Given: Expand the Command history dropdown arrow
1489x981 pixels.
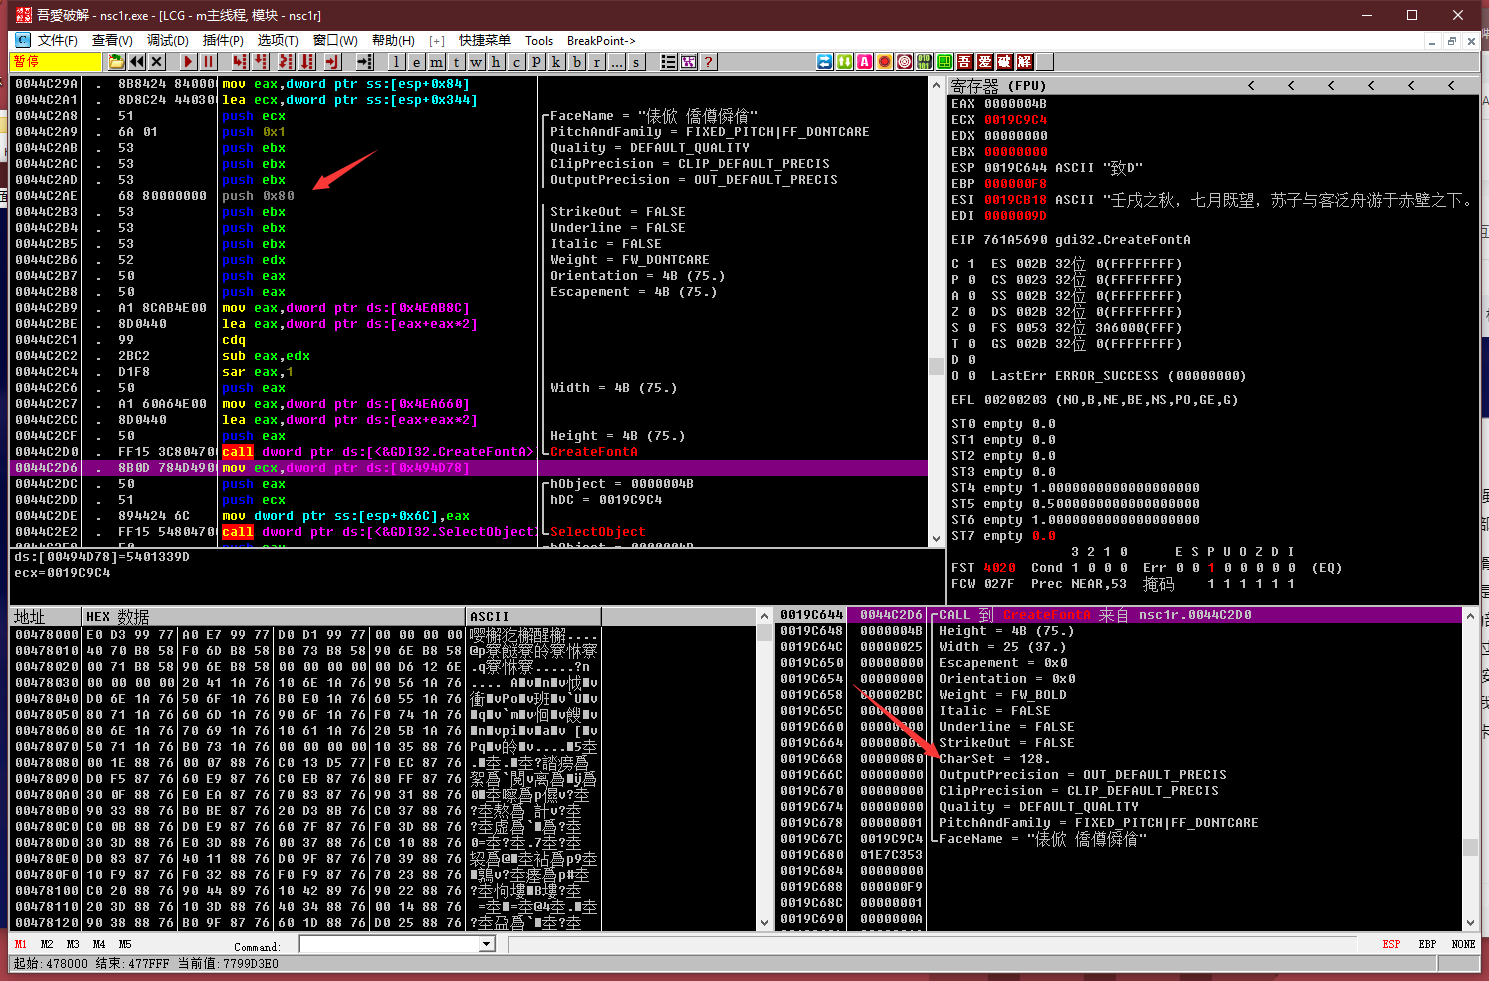Looking at the screenshot, I should [487, 944].
